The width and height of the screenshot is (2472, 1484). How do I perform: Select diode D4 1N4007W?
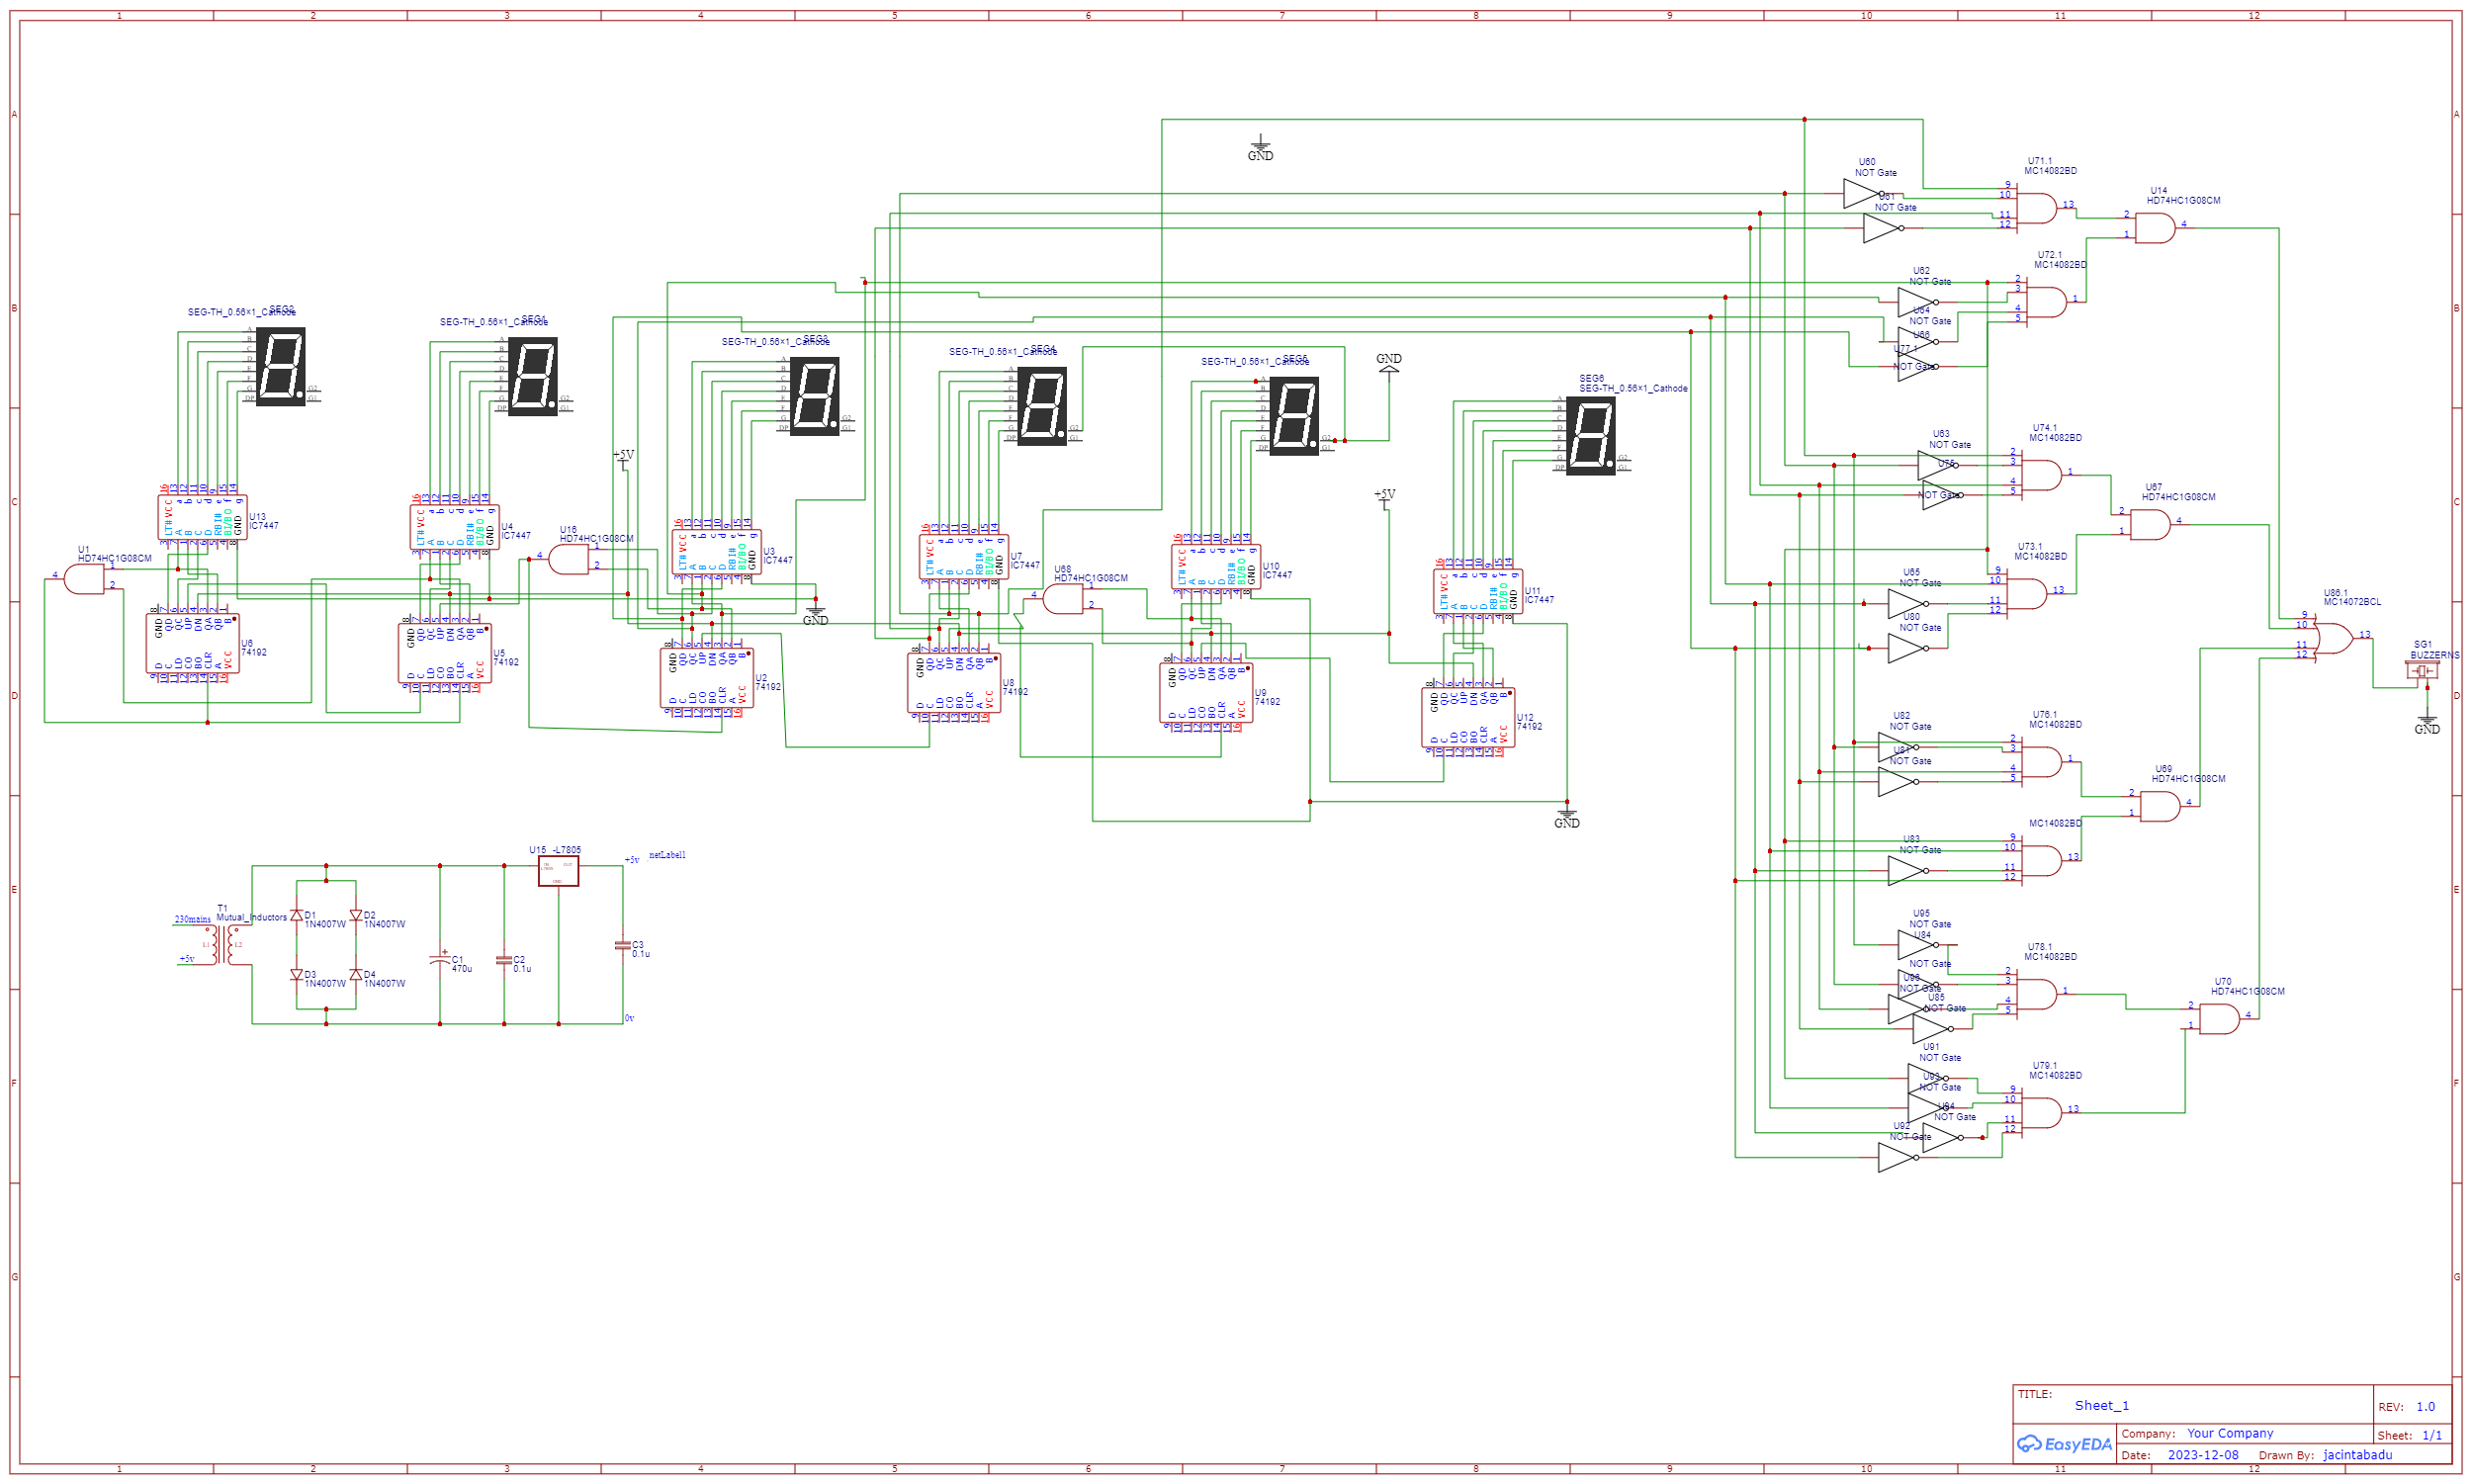click(356, 975)
